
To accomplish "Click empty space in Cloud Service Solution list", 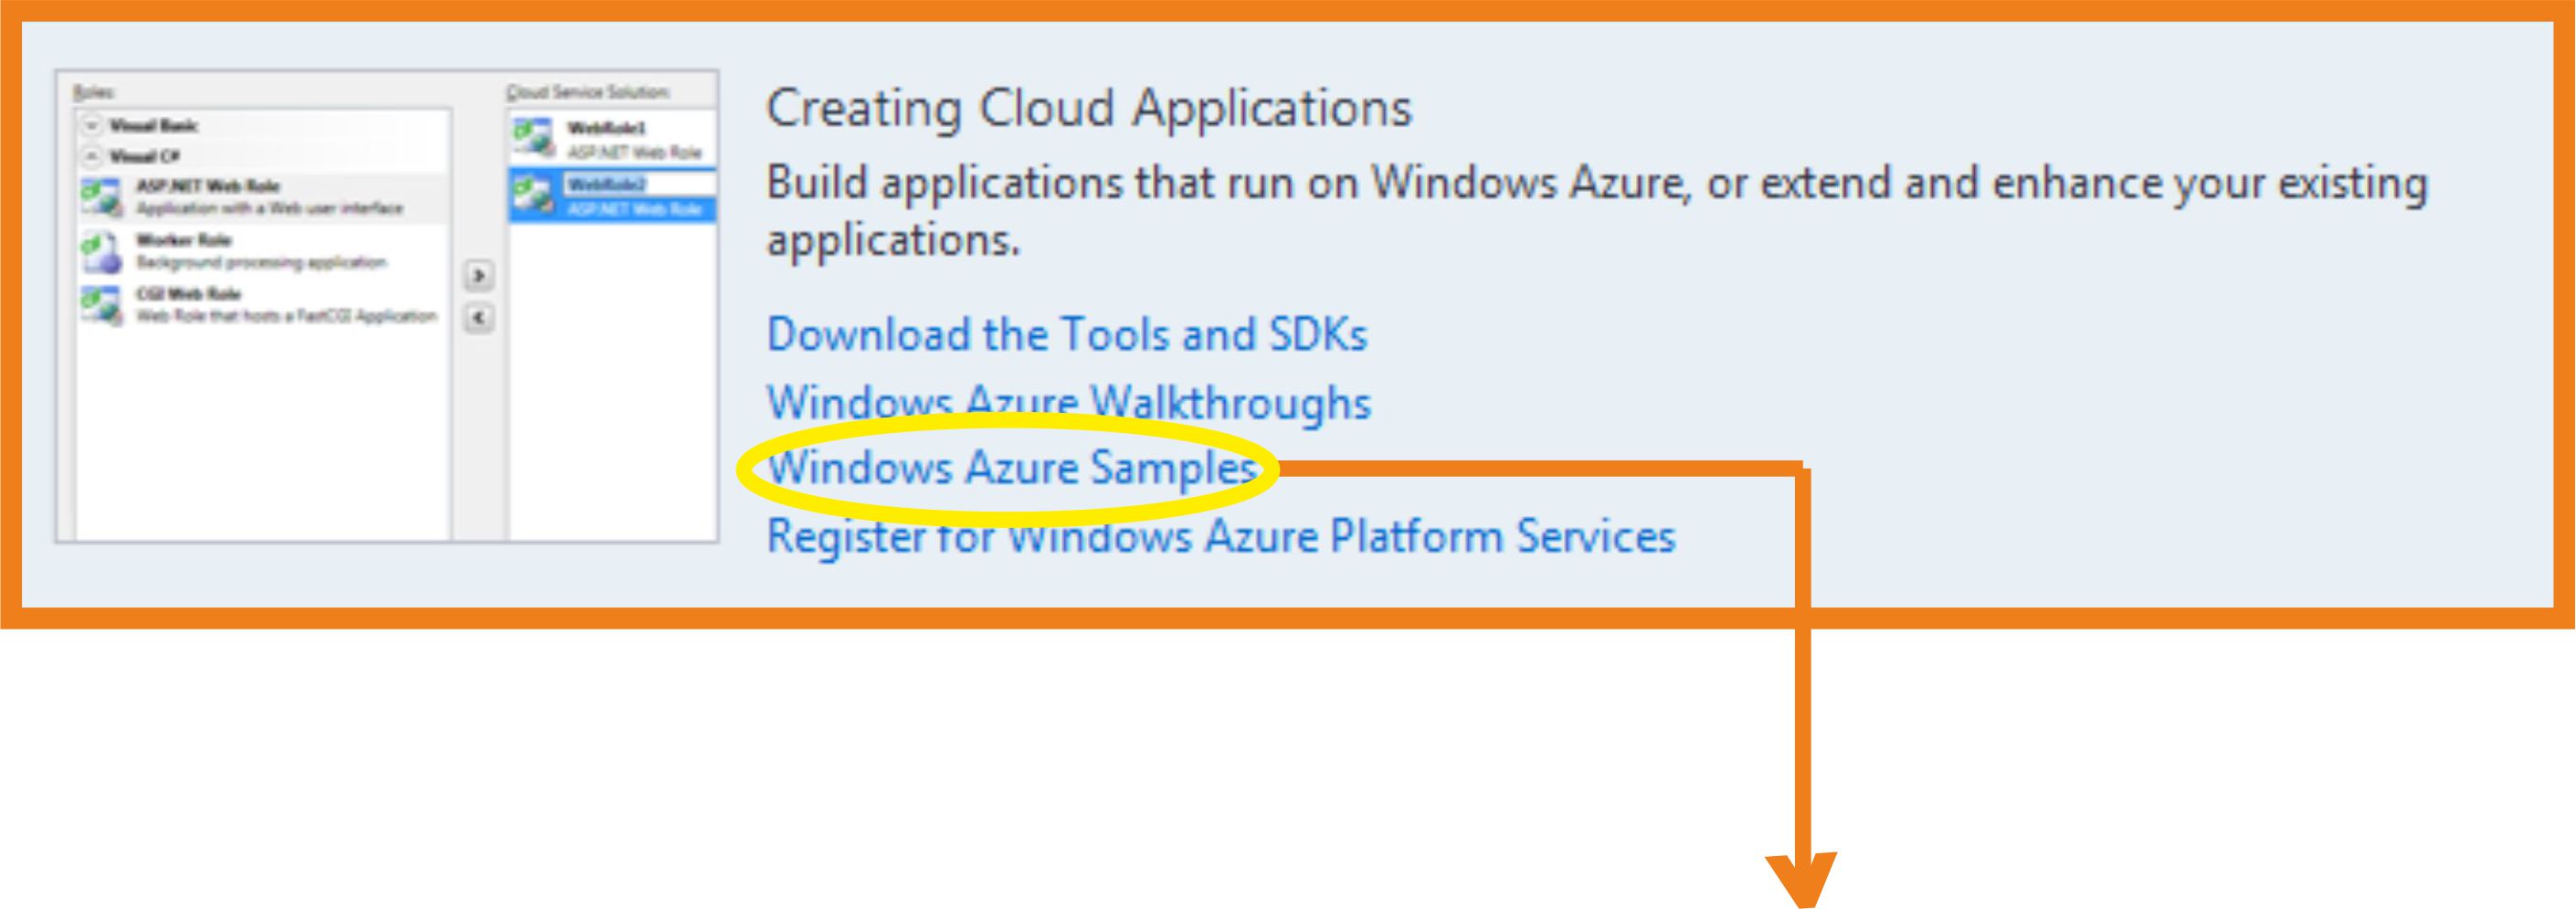I will tap(612, 400).
